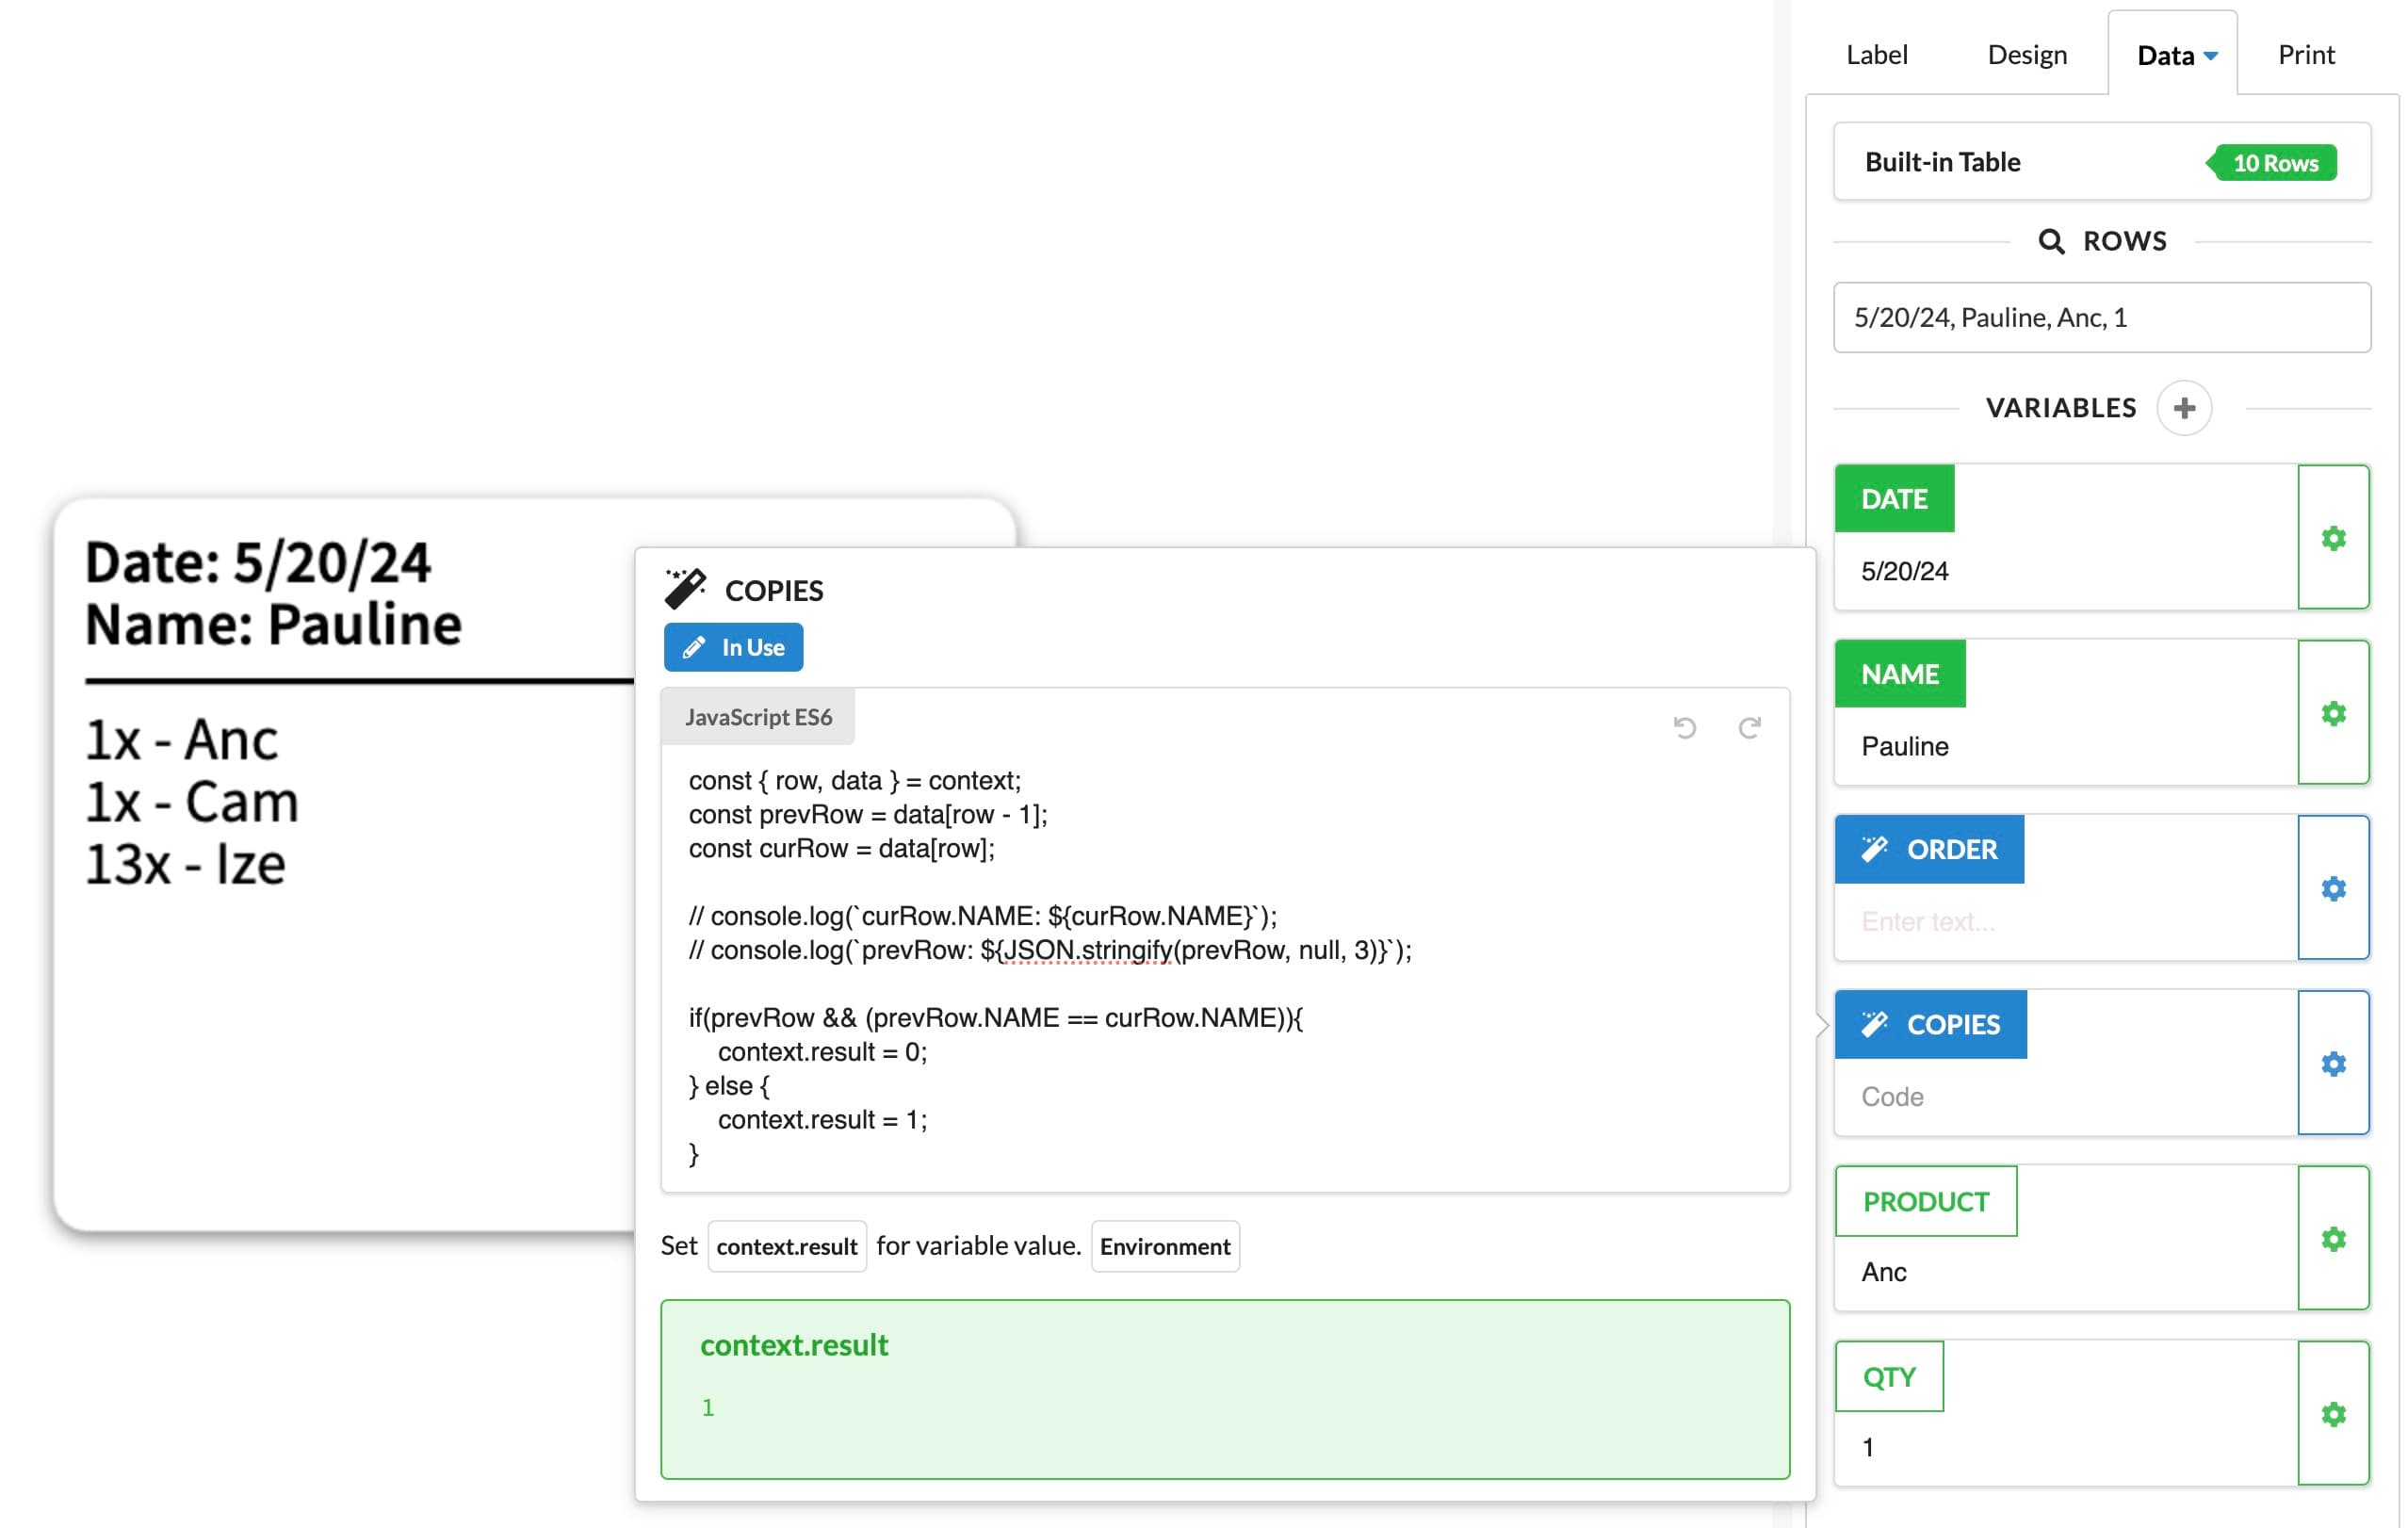Switch to the Print tab
The width and height of the screenshot is (2408, 1528).
tap(2305, 55)
